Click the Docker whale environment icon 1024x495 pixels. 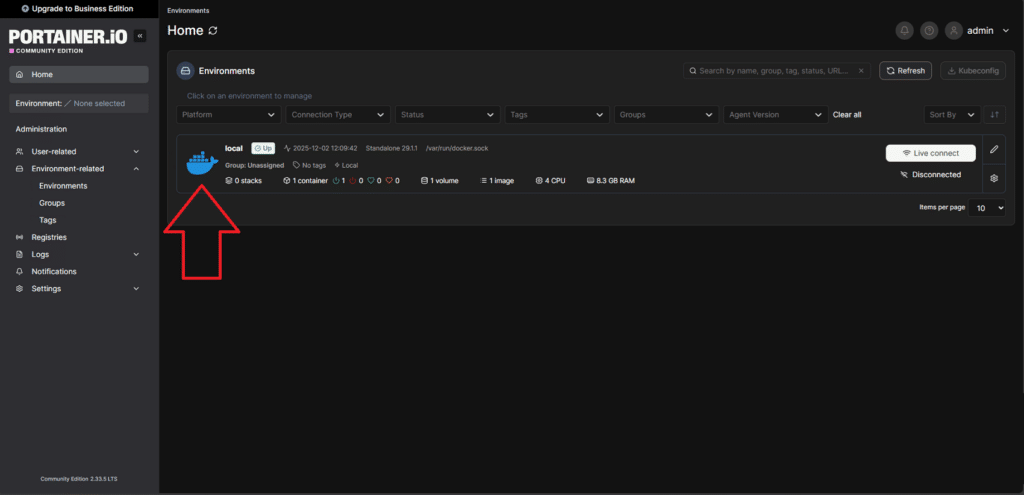coord(201,164)
